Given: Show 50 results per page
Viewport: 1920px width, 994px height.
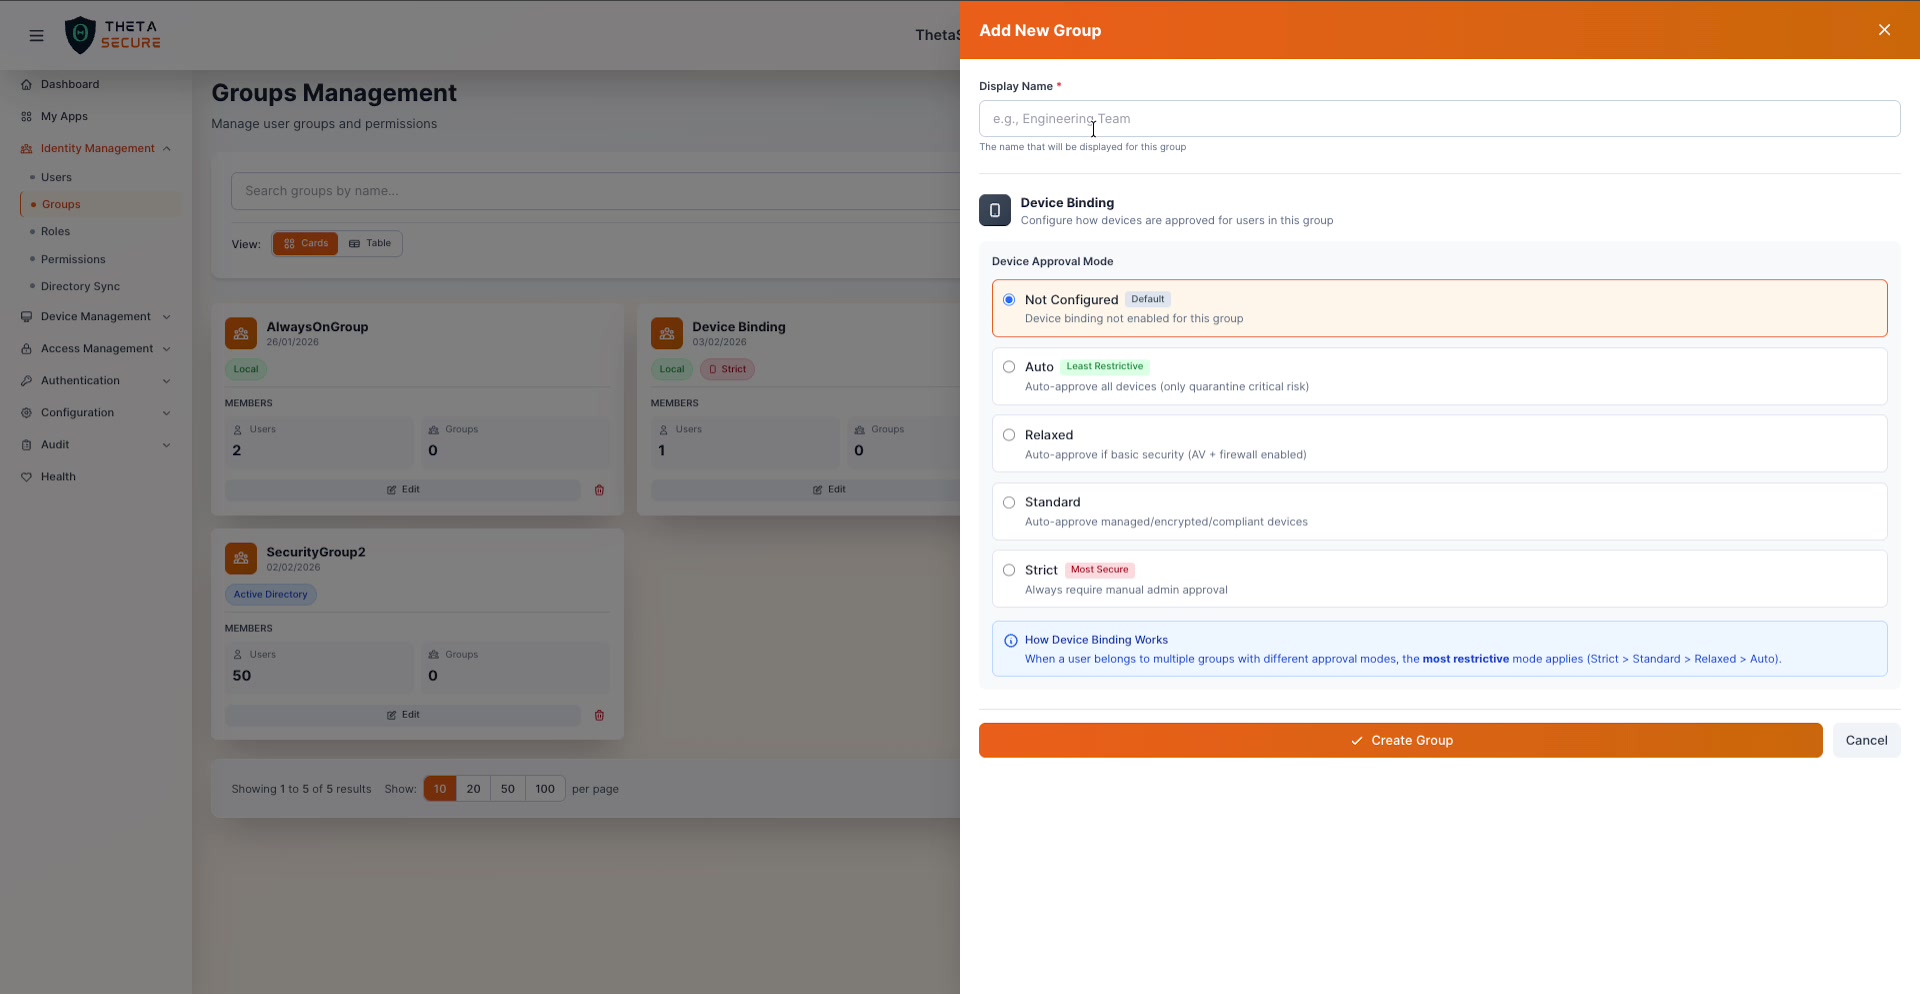Looking at the screenshot, I should coord(508,789).
